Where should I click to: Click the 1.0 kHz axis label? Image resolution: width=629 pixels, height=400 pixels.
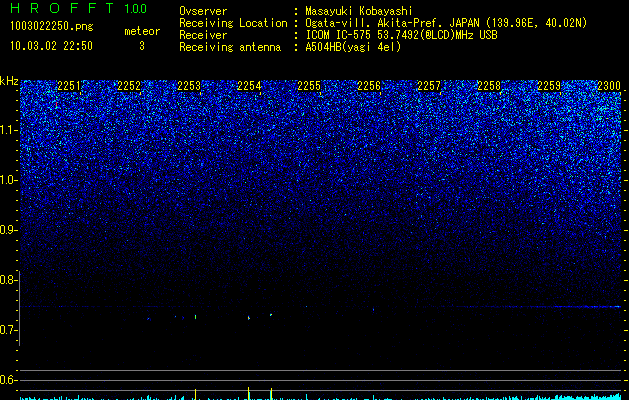coord(8,180)
